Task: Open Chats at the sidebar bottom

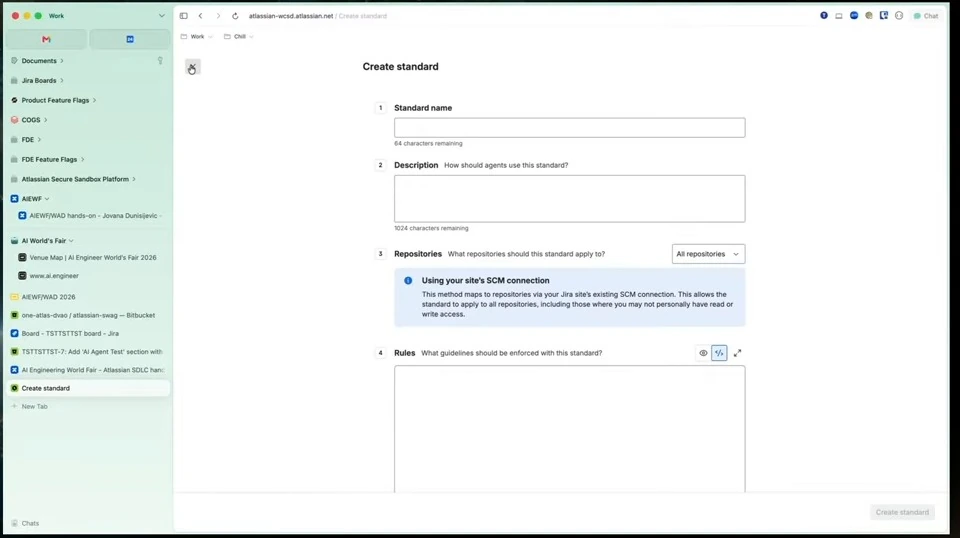Action: (x=25, y=523)
